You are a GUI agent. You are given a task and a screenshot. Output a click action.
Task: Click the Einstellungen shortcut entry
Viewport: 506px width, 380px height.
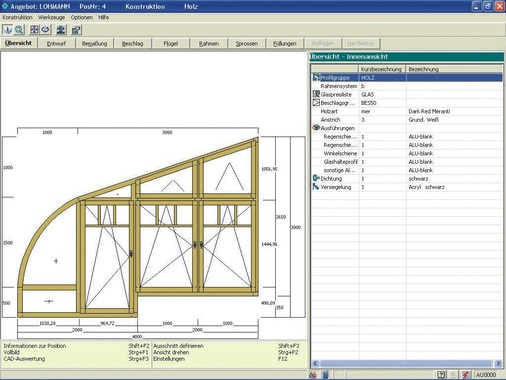pyautogui.click(x=169, y=359)
